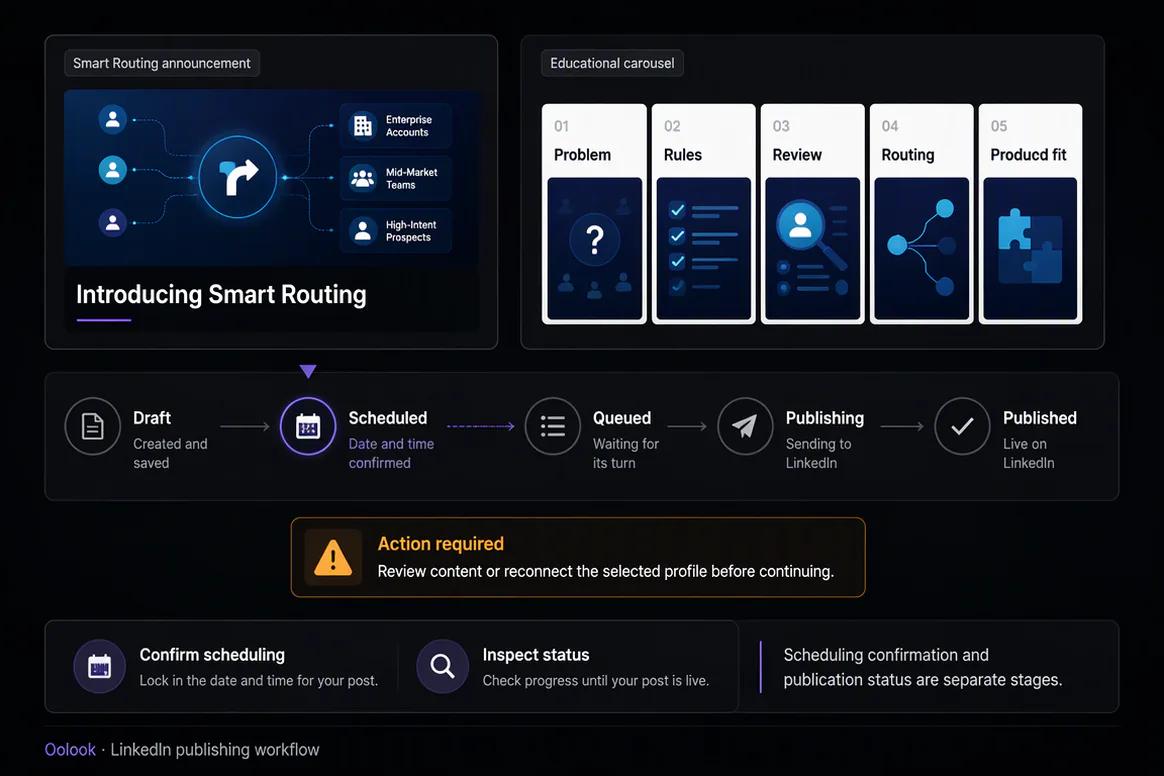
Task: Click the Published checkmark icon
Action: pyautogui.click(x=962, y=426)
